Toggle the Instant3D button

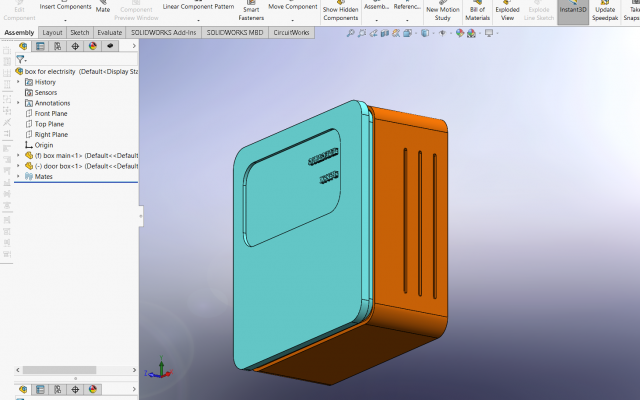[573, 9]
